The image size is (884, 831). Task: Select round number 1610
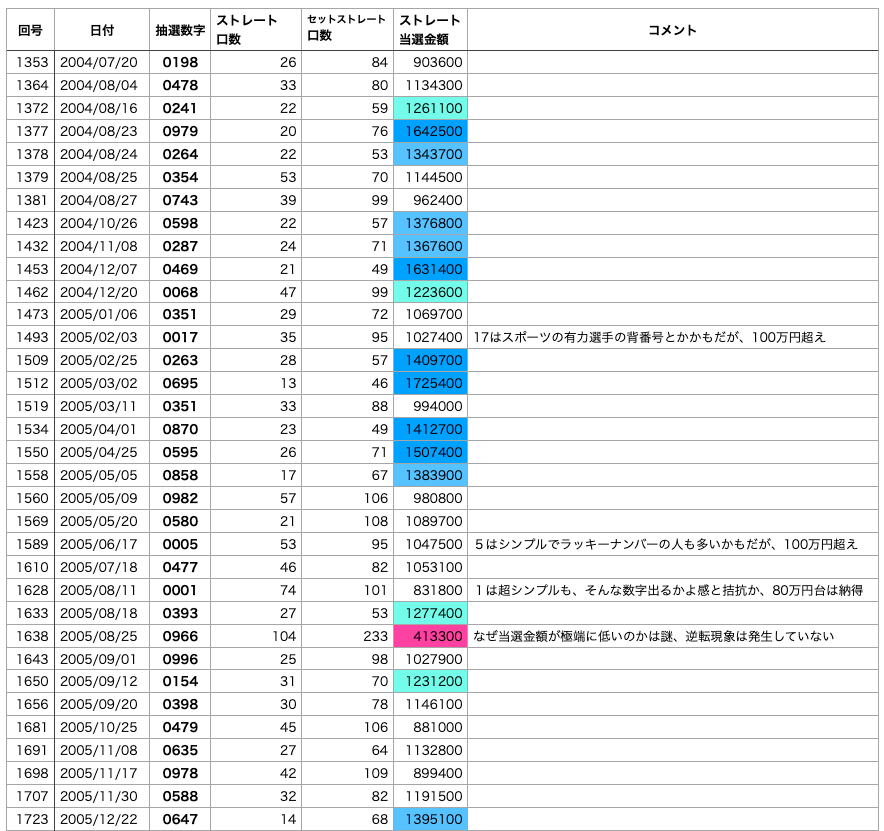pyautogui.click(x=30, y=567)
